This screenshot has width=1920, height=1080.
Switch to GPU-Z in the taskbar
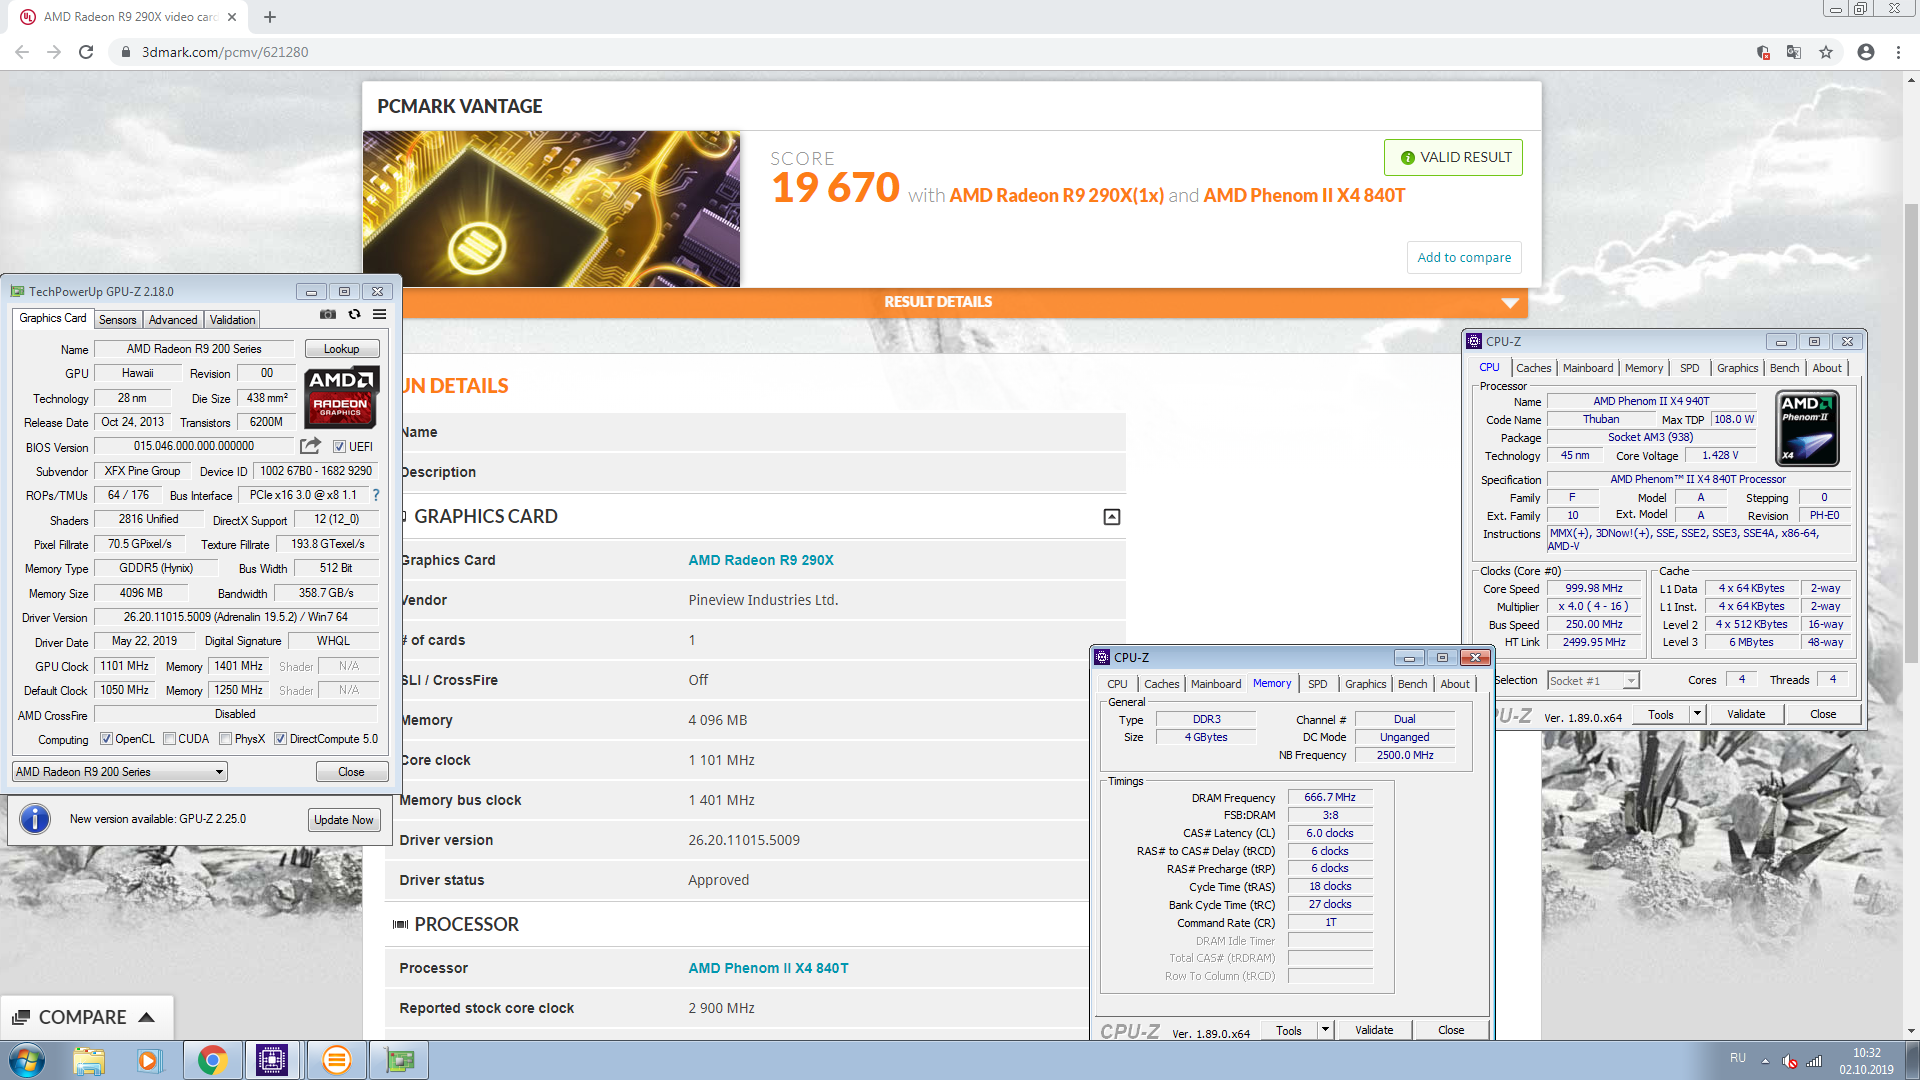(399, 1060)
